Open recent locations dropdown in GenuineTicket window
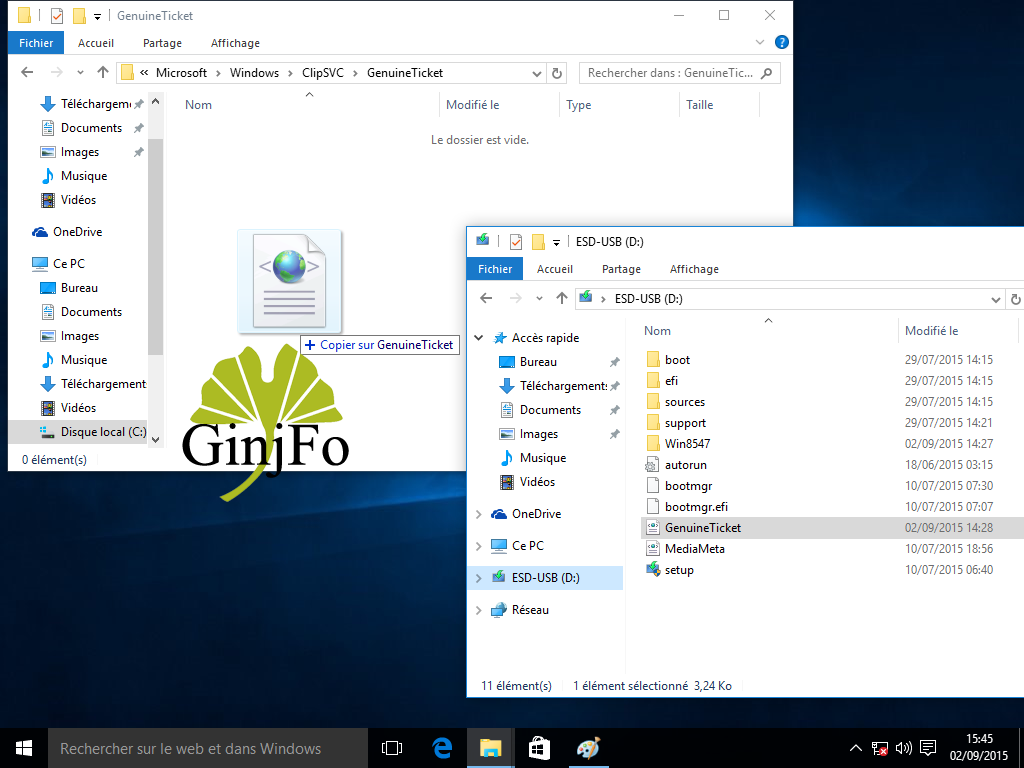This screenshot has height=768, width=1024. click(80, 73)
